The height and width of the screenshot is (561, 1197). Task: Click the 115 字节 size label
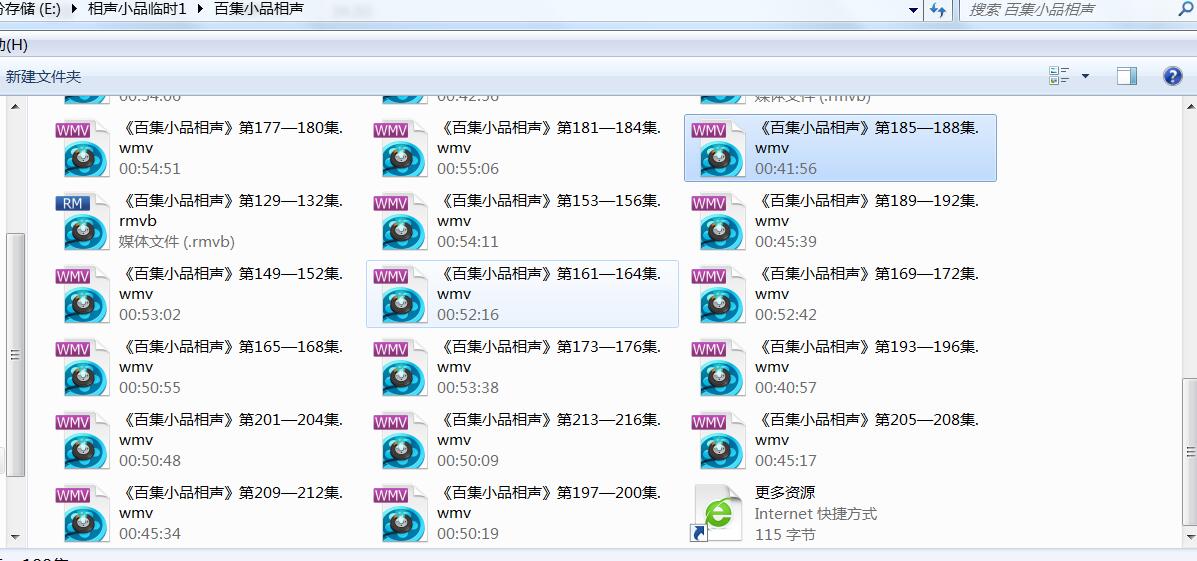[x=786, y=534]
